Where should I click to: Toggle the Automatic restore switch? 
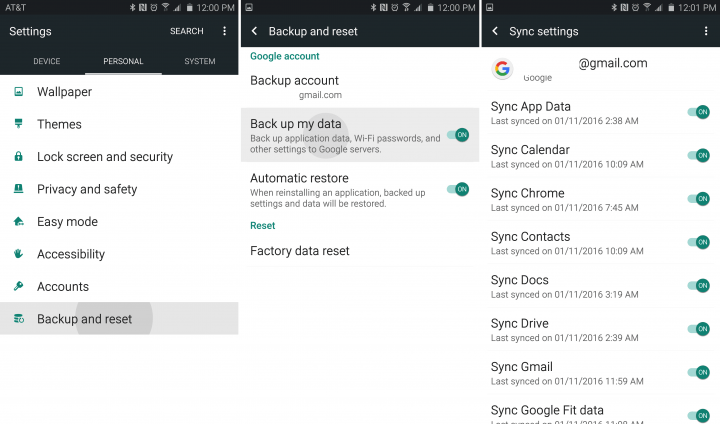[x=458, y=189]
